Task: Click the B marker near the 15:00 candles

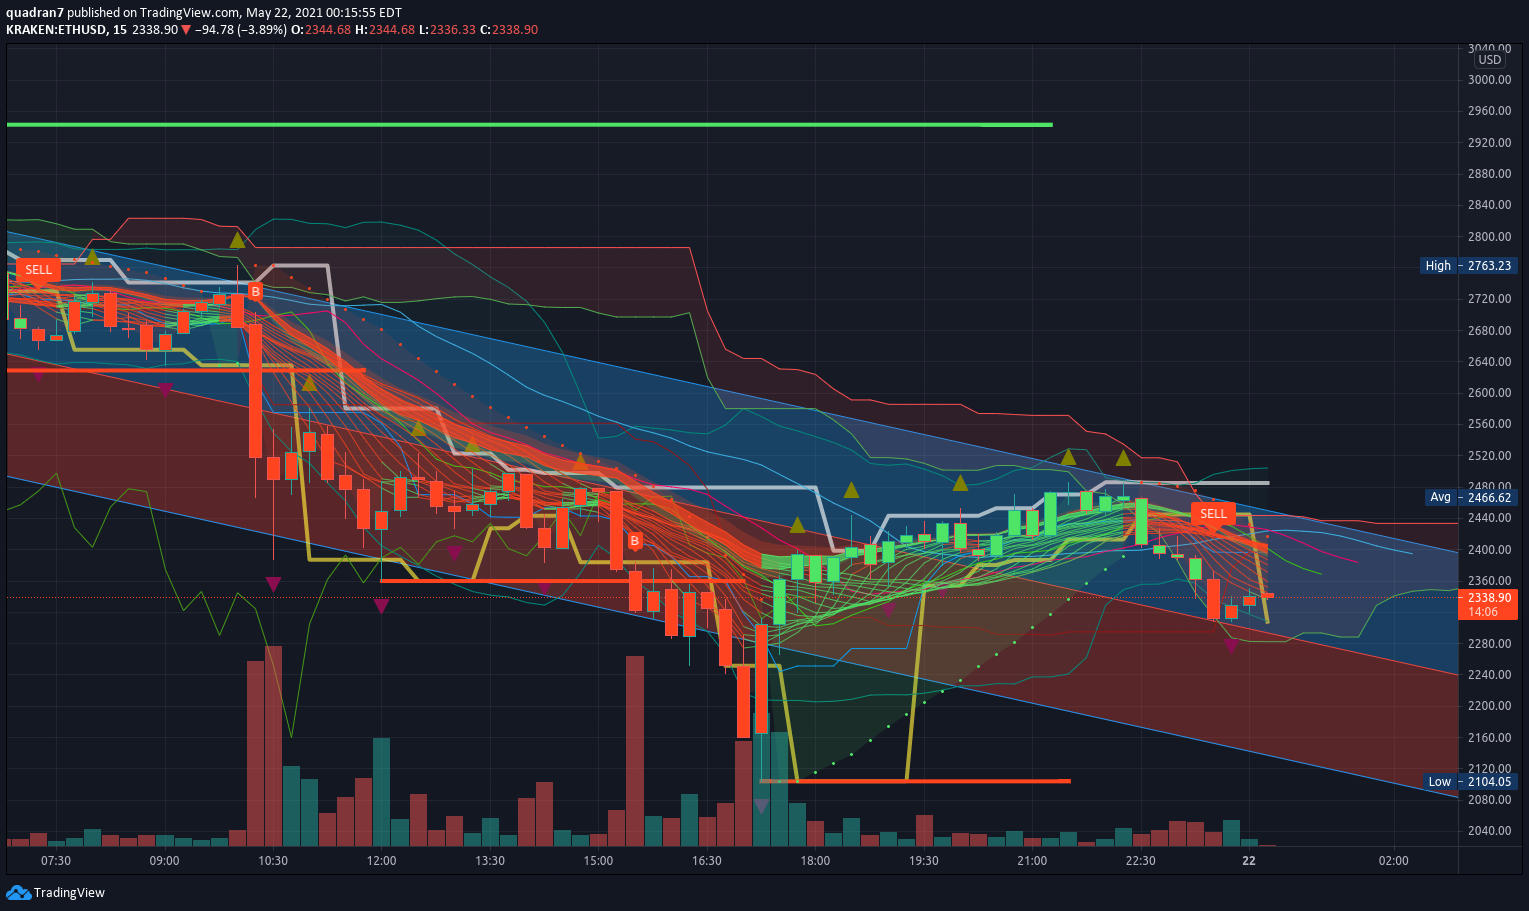Action: 634,541
